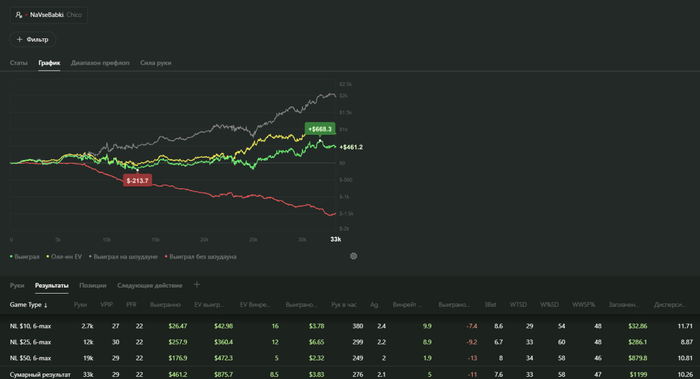
Task: Toggle the Выиграл без шоудауна legend line
Action: click(x=201, y=257)
